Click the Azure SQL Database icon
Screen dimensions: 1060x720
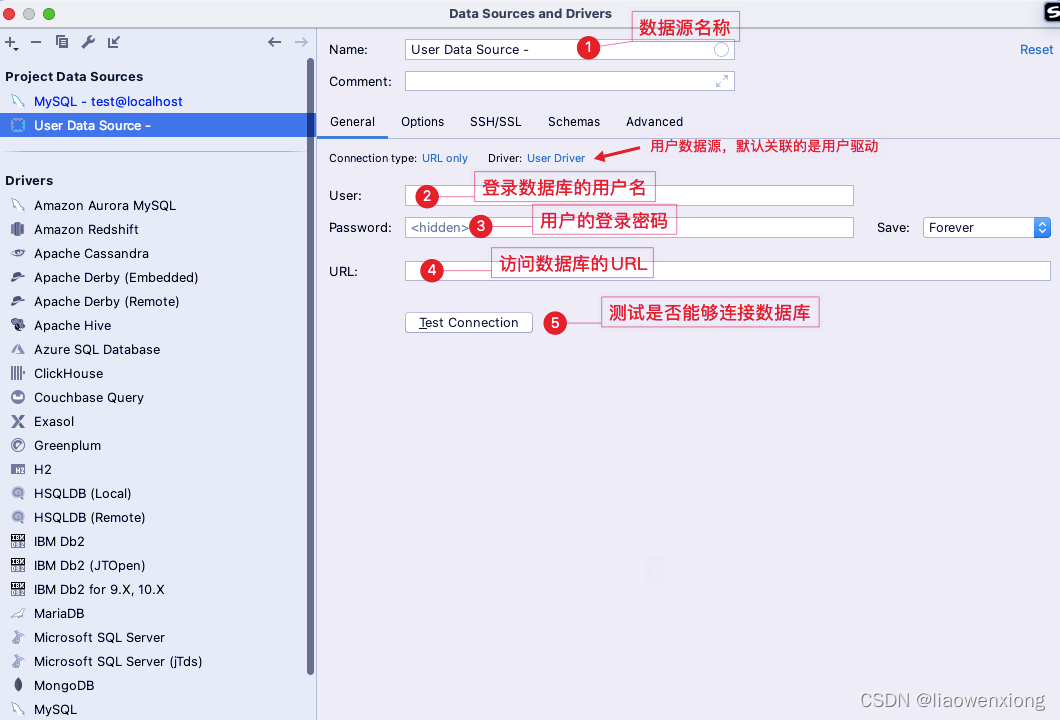tap(18, 349)
